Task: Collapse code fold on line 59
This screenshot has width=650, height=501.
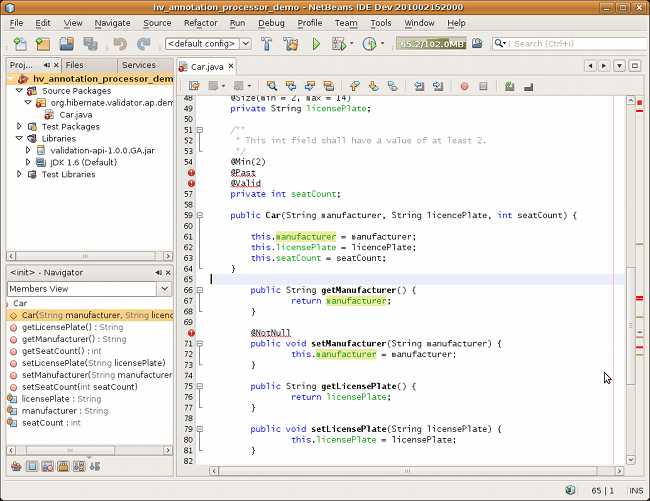Action: click(200, 215)
